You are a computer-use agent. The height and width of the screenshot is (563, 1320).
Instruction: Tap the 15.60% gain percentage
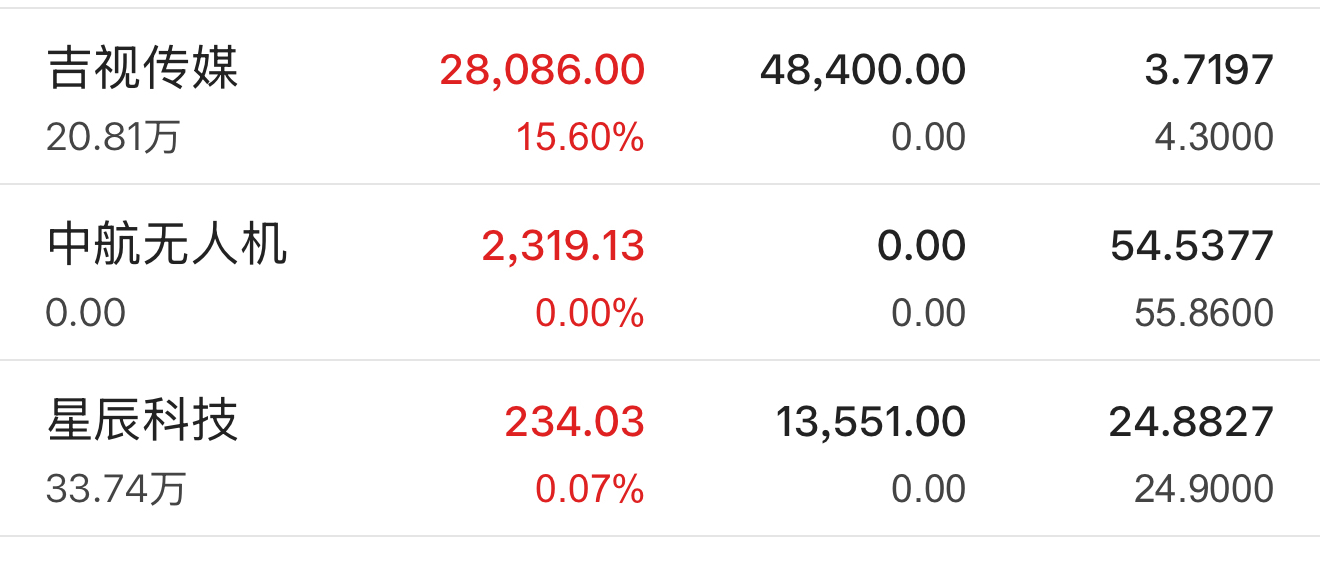point(580,137)
